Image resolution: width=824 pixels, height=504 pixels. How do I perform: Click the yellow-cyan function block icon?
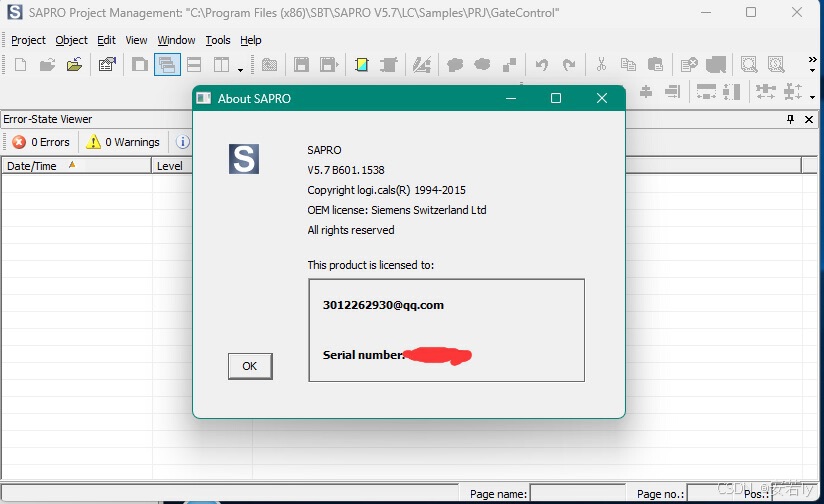click(362, 65)
